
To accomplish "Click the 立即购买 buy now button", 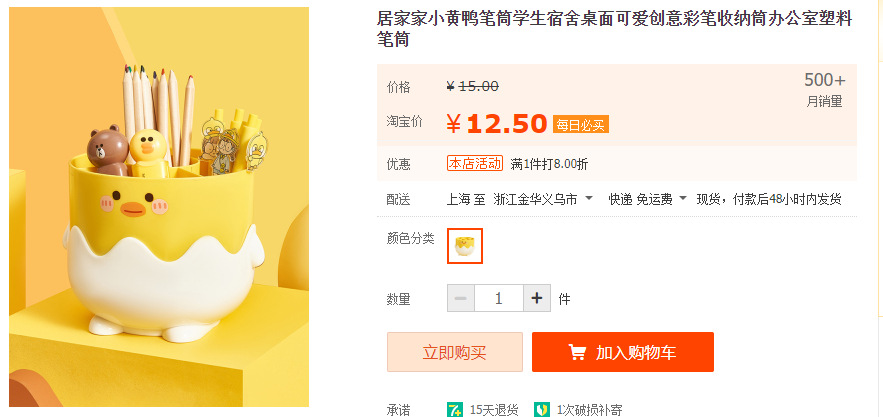I will click(454, 352).
